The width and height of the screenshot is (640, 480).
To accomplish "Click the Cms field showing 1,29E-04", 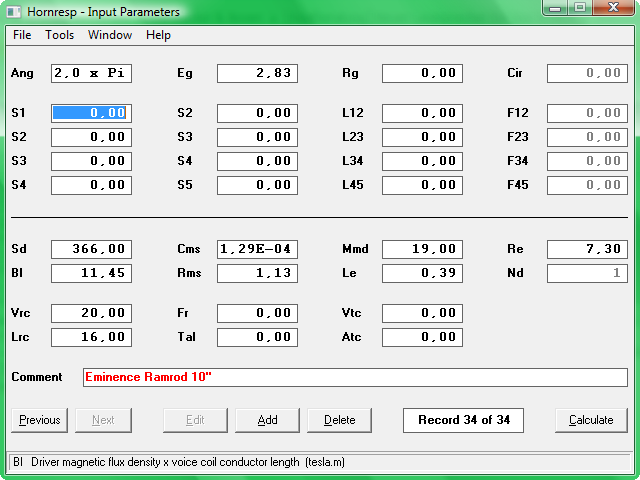I will pos(257,249).
